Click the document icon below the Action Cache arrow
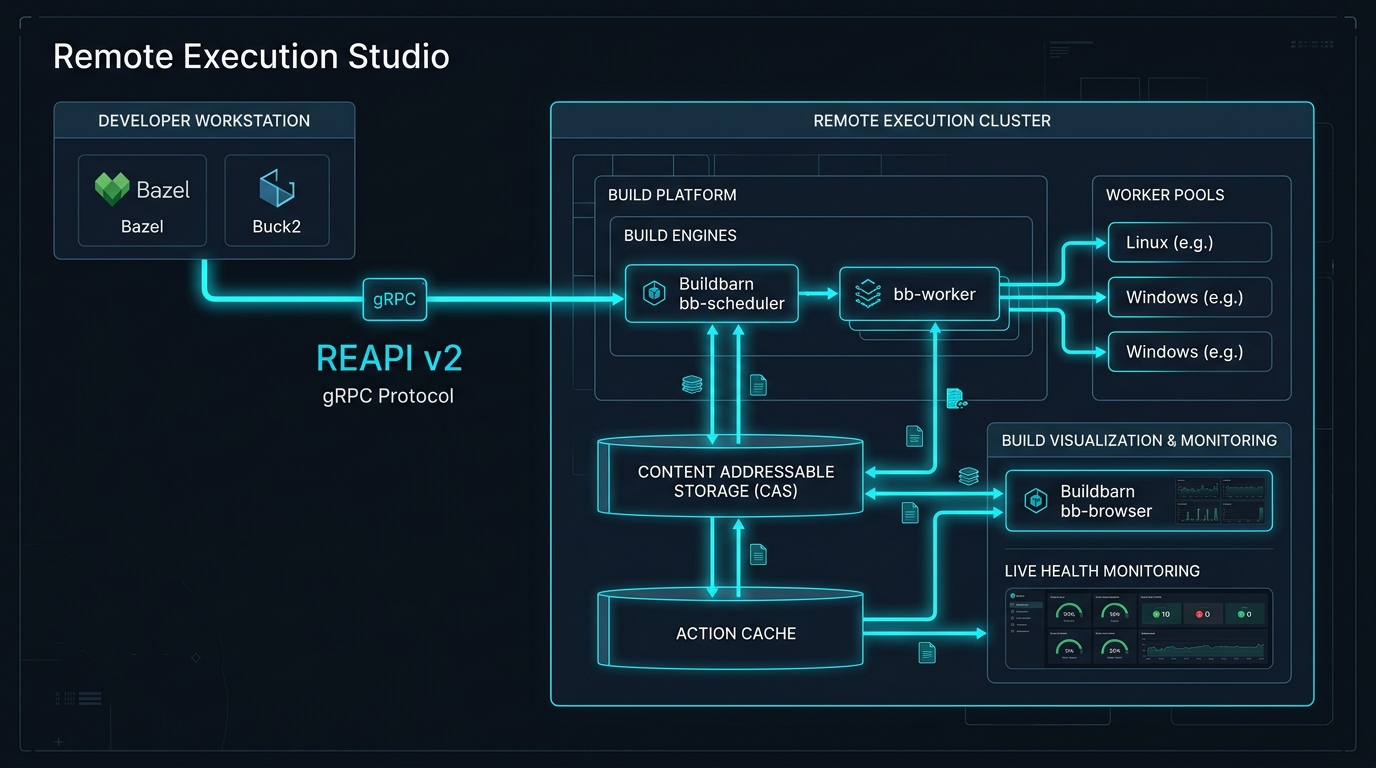Screen dimensions: 1376x768 click(927, 653)
